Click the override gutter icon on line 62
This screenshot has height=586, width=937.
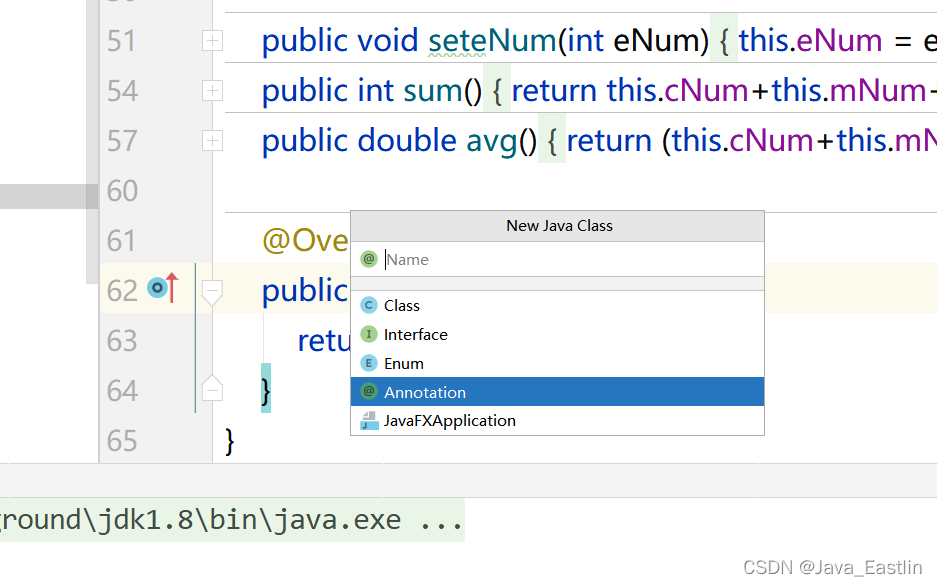(163, 288)
